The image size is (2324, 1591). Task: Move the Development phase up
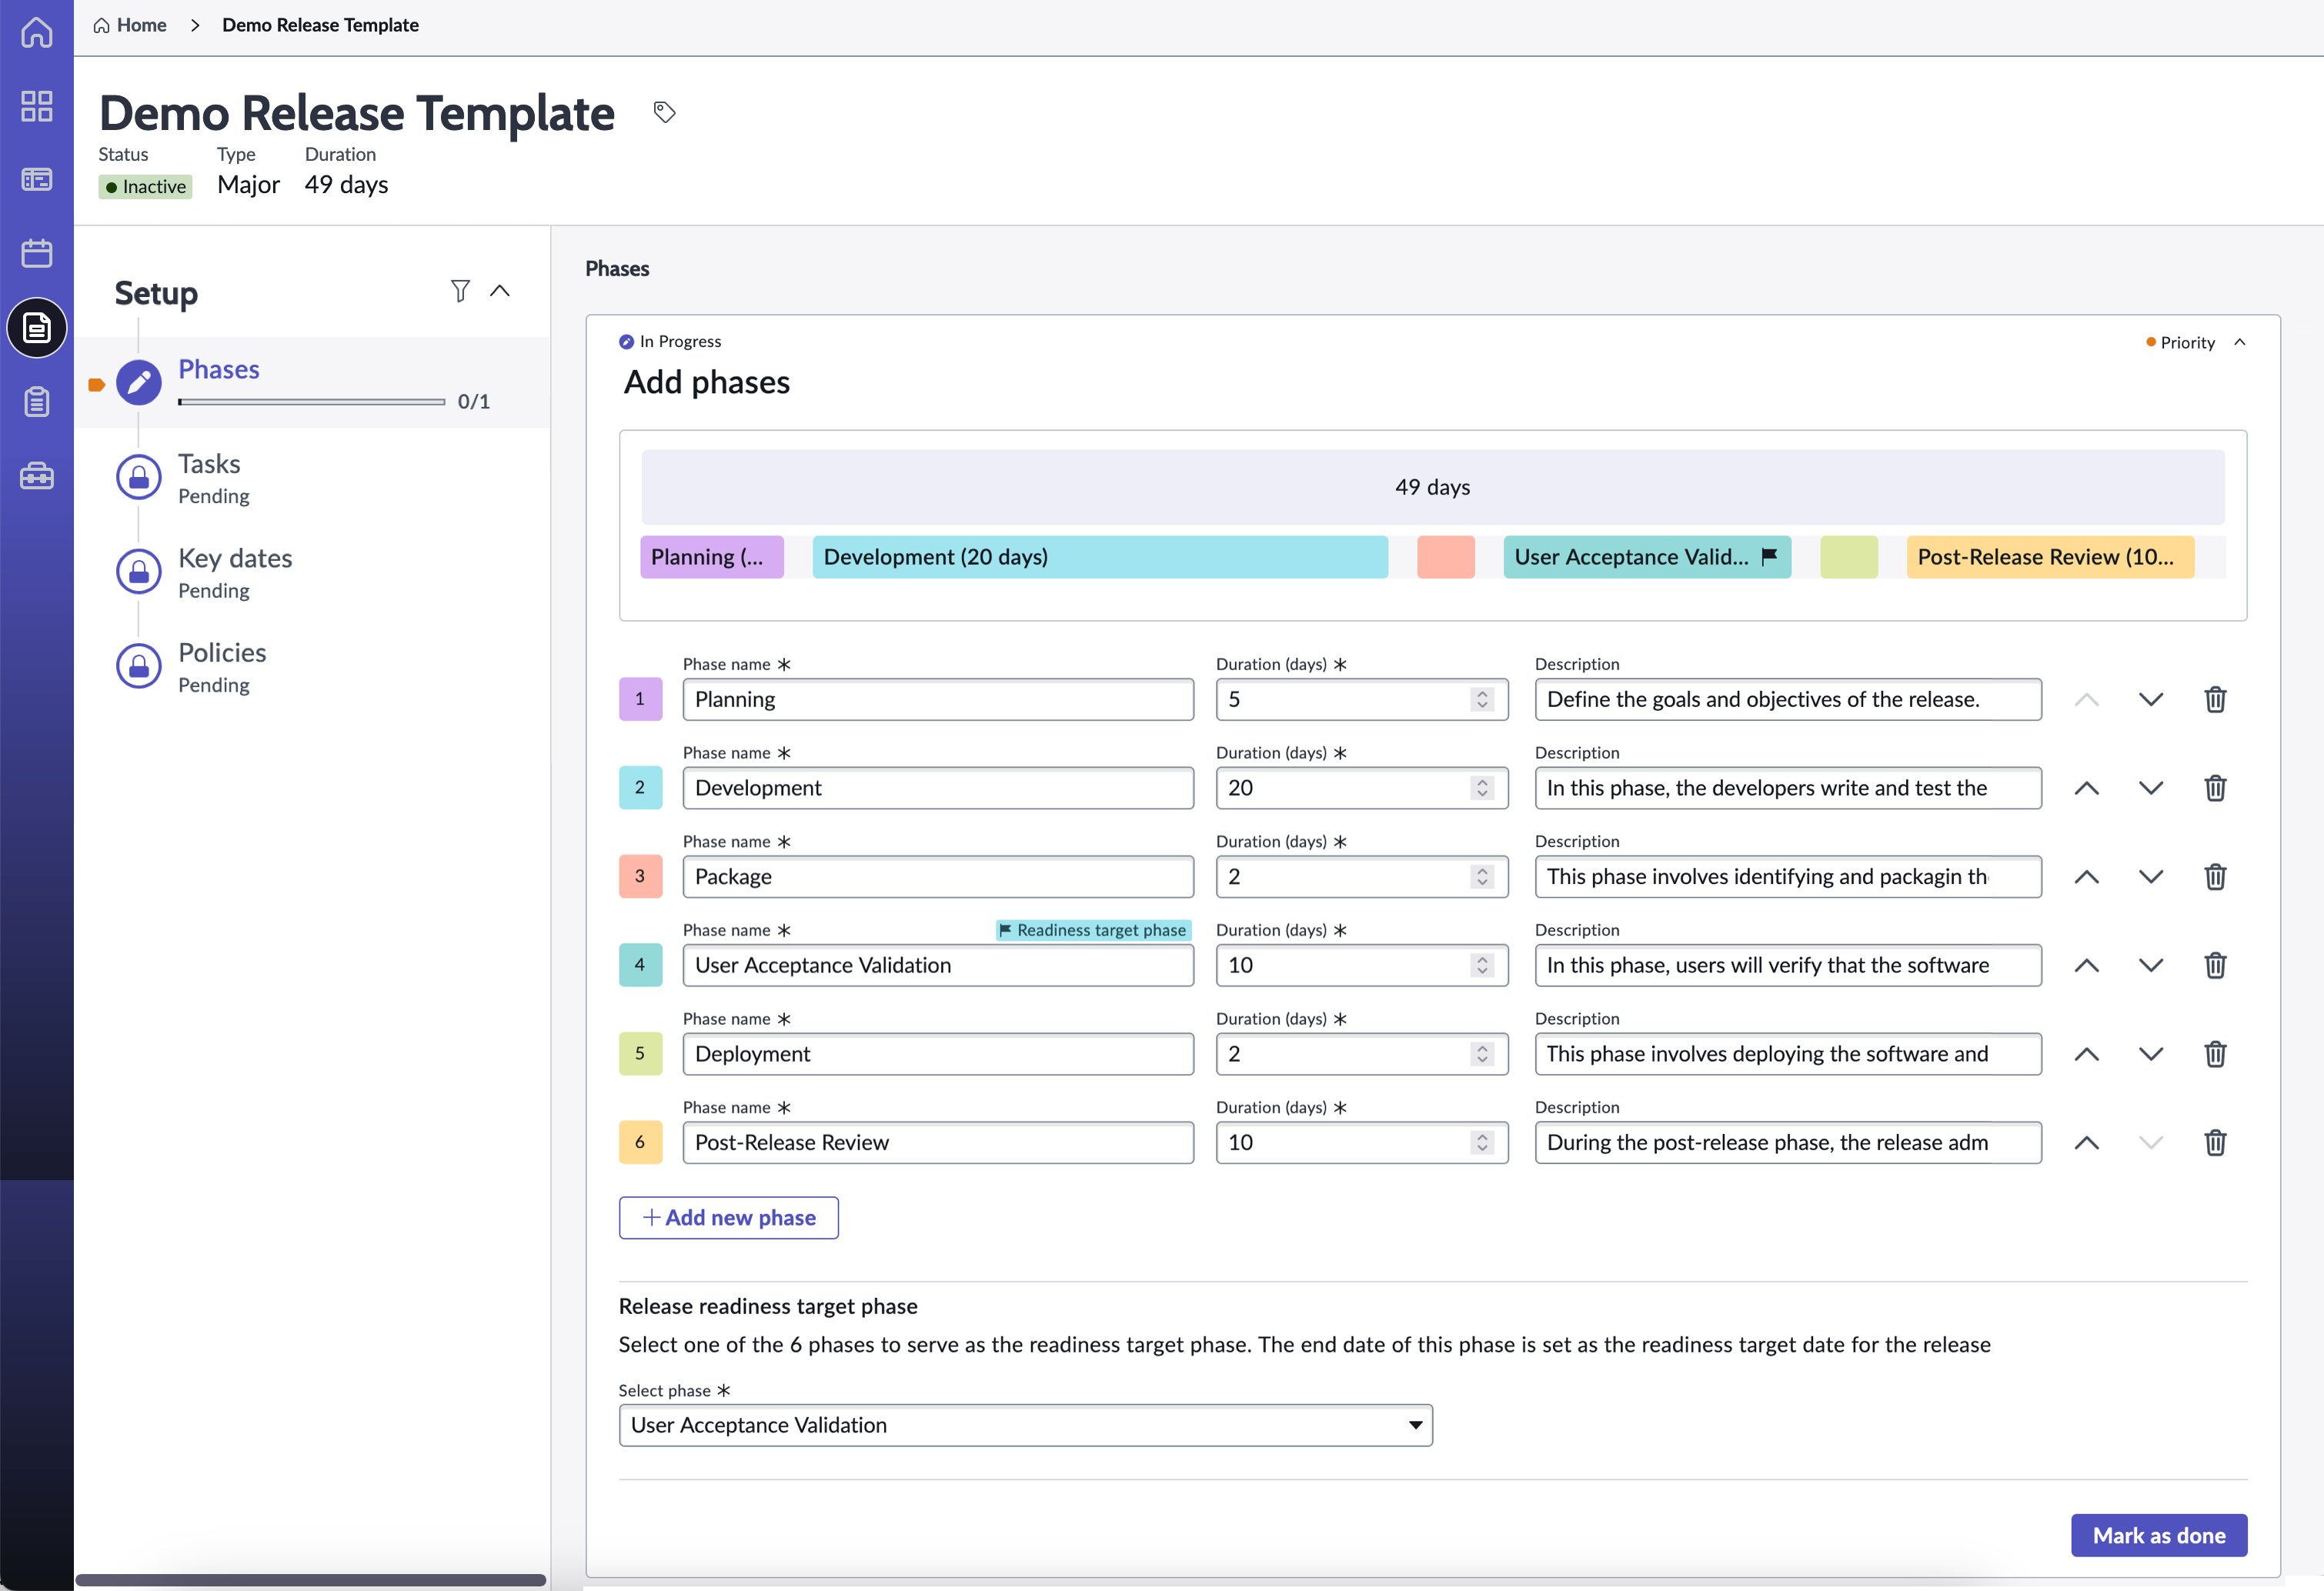tap(2087, 788)
